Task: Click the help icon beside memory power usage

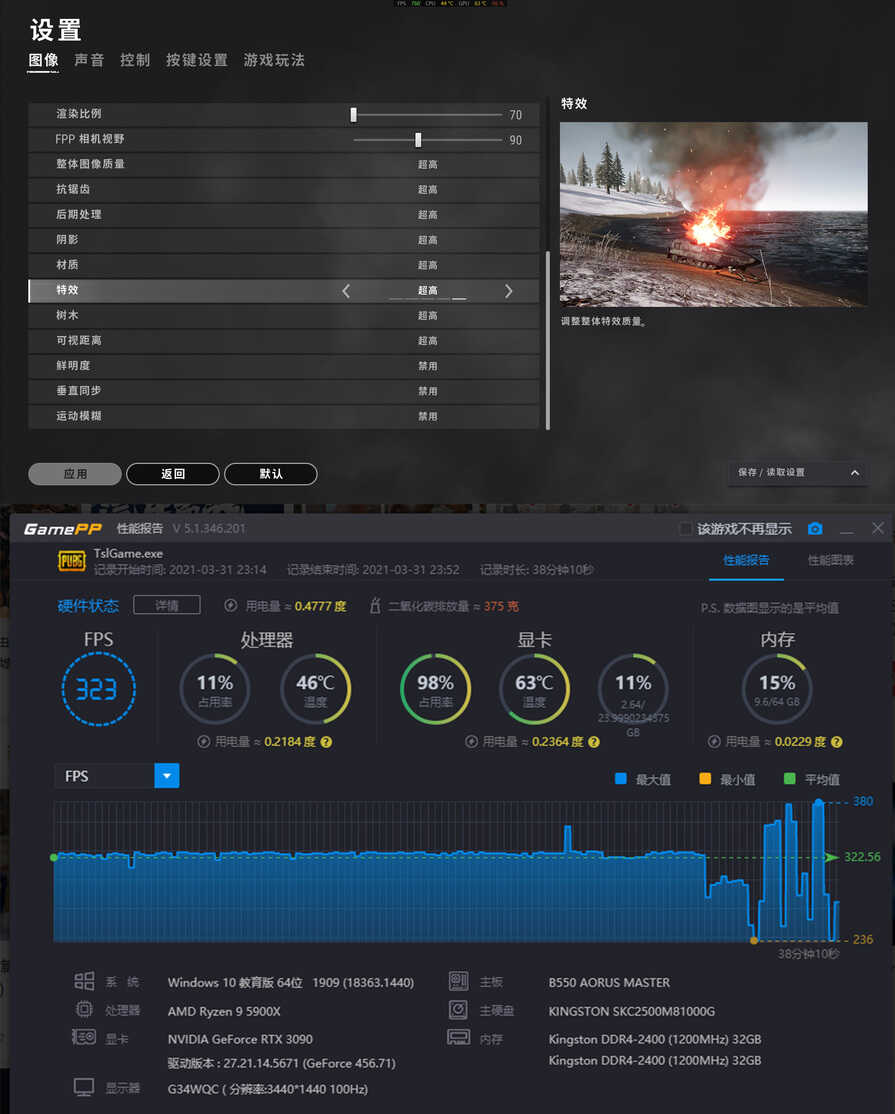Action: [836, 742]
